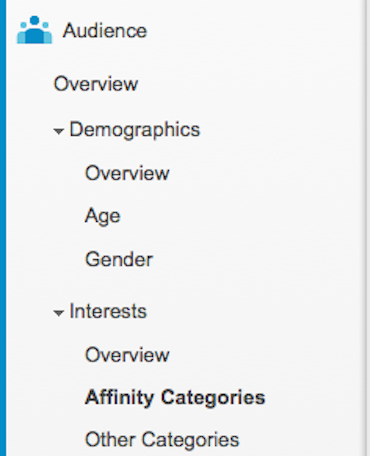Toggle the triangle next to Demographics

coord(59,131)
